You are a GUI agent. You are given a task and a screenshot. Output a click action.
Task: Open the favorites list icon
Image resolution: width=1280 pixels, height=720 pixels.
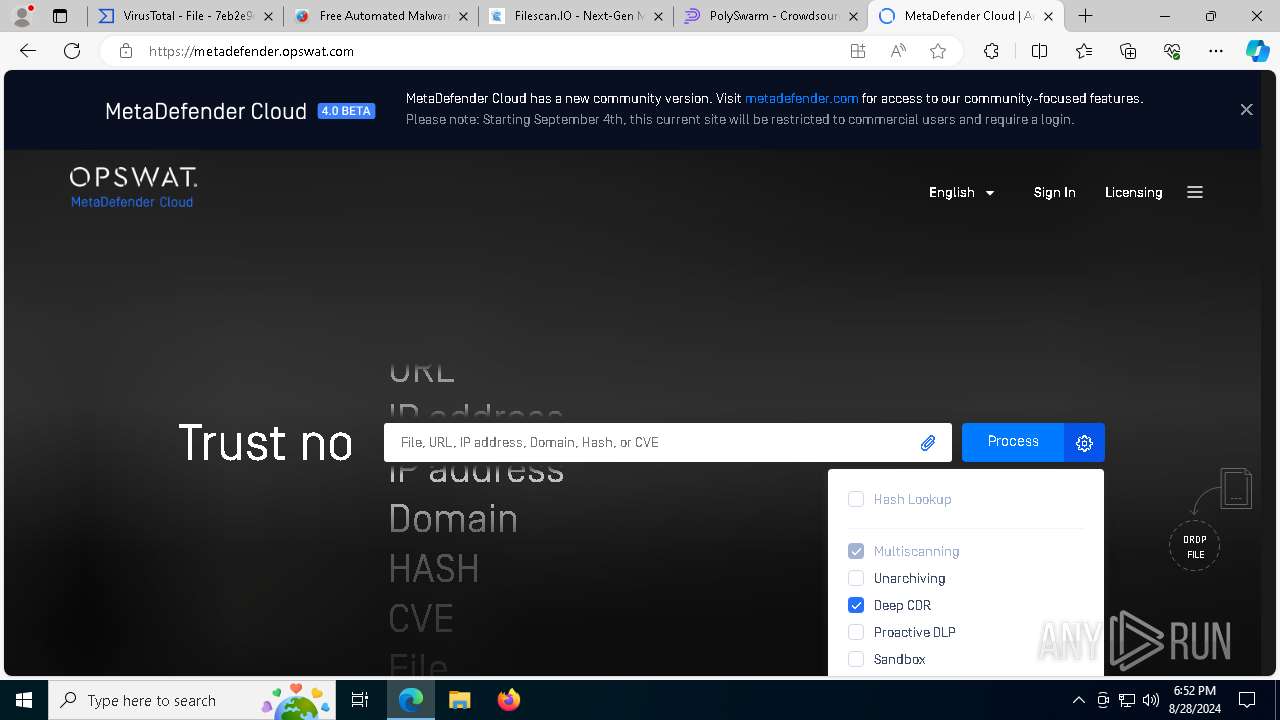(1084, 51)
